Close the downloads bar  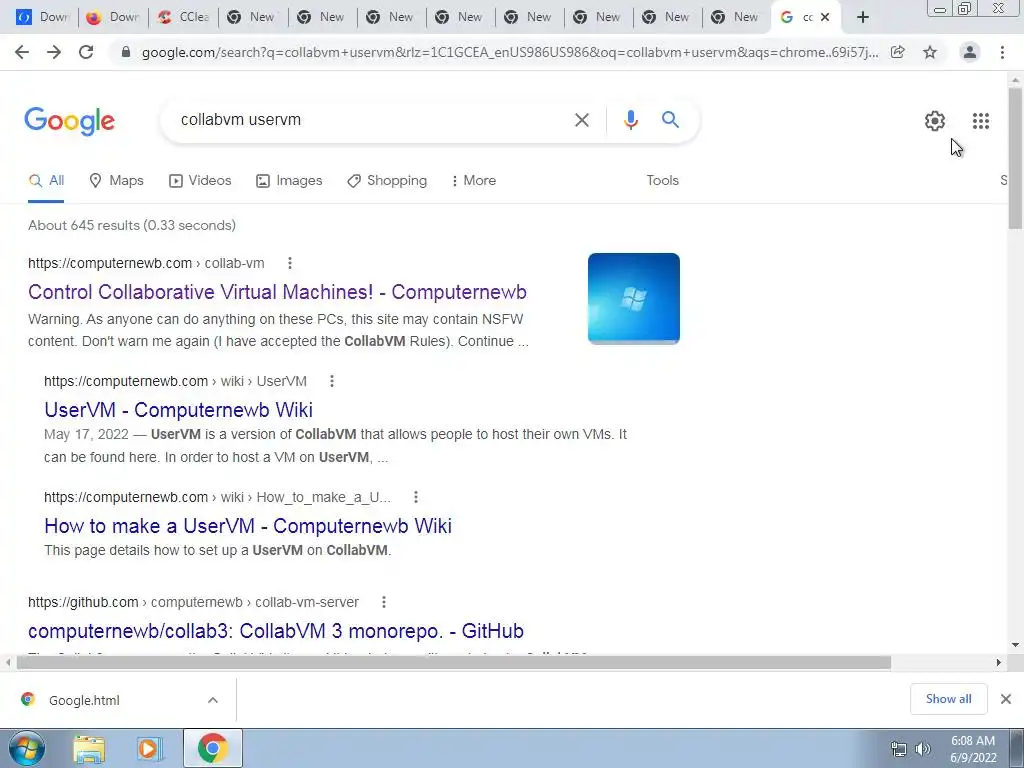click(x=1006, y=699)
